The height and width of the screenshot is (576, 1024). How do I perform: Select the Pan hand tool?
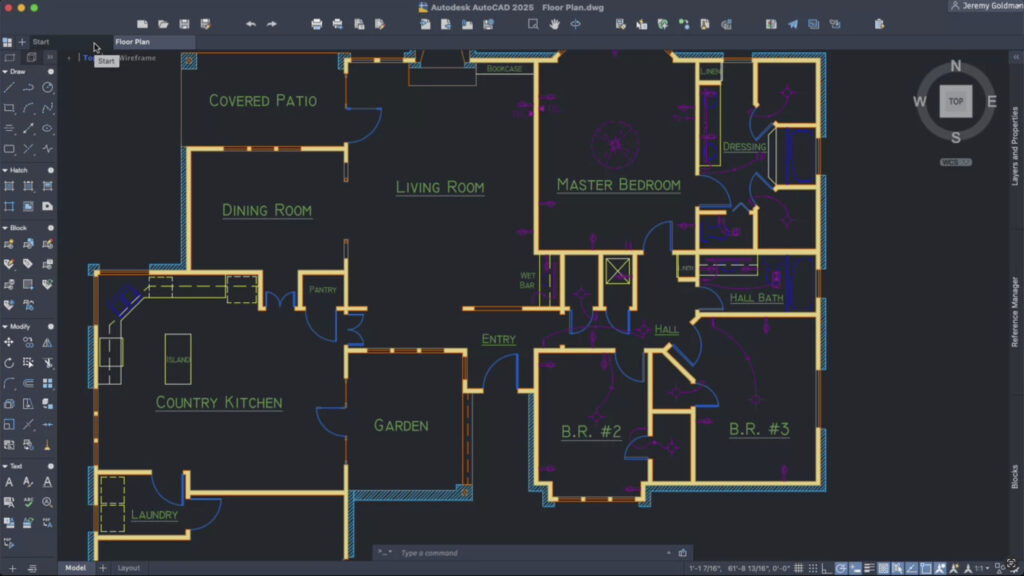pyautogui.click(x=555, y=24)
